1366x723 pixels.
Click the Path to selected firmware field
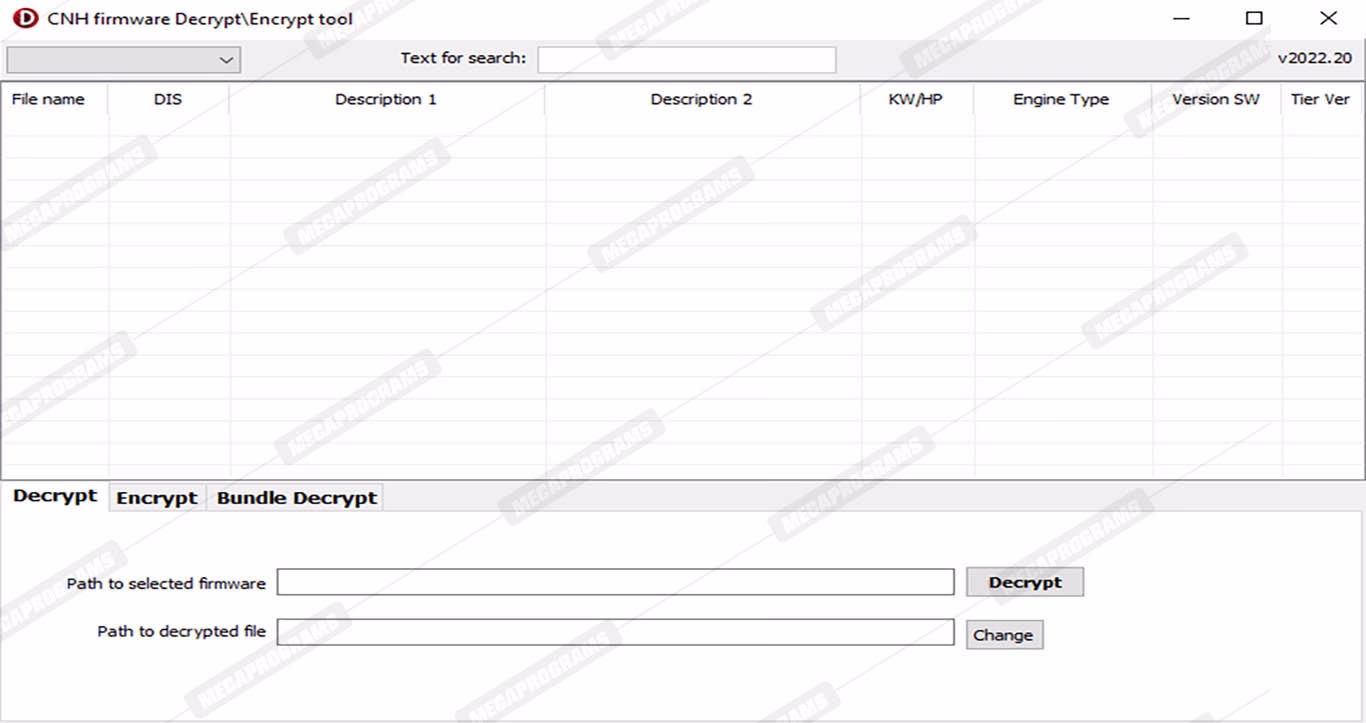click(x=615, y=582)
